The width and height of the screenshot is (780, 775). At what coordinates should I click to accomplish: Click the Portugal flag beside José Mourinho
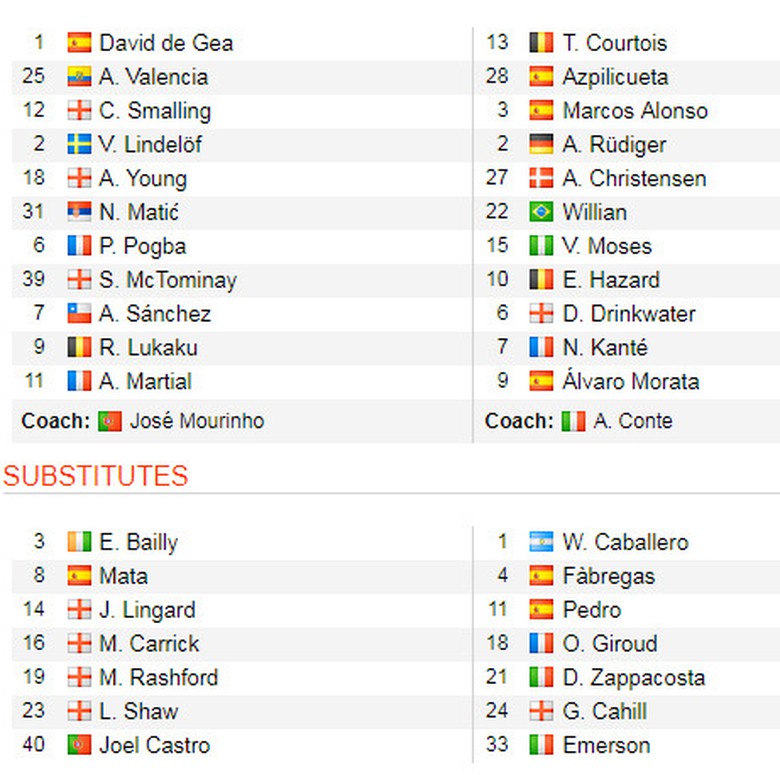110,422
